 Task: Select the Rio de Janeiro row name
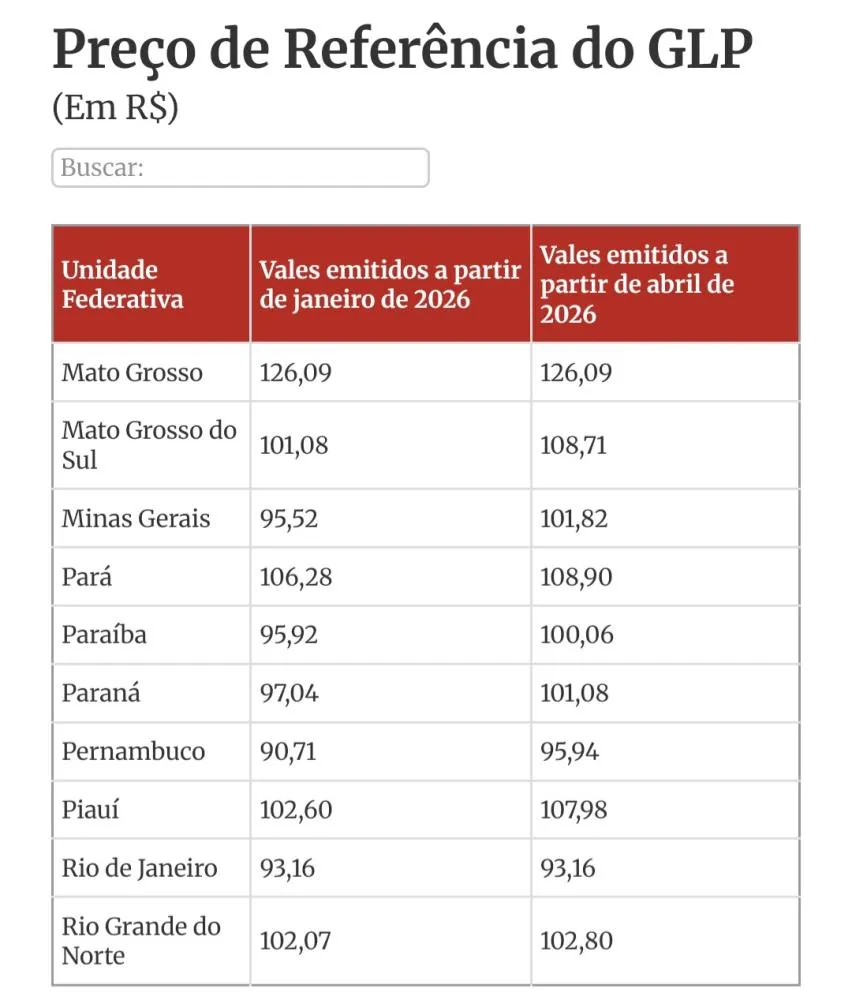point(139,867)
